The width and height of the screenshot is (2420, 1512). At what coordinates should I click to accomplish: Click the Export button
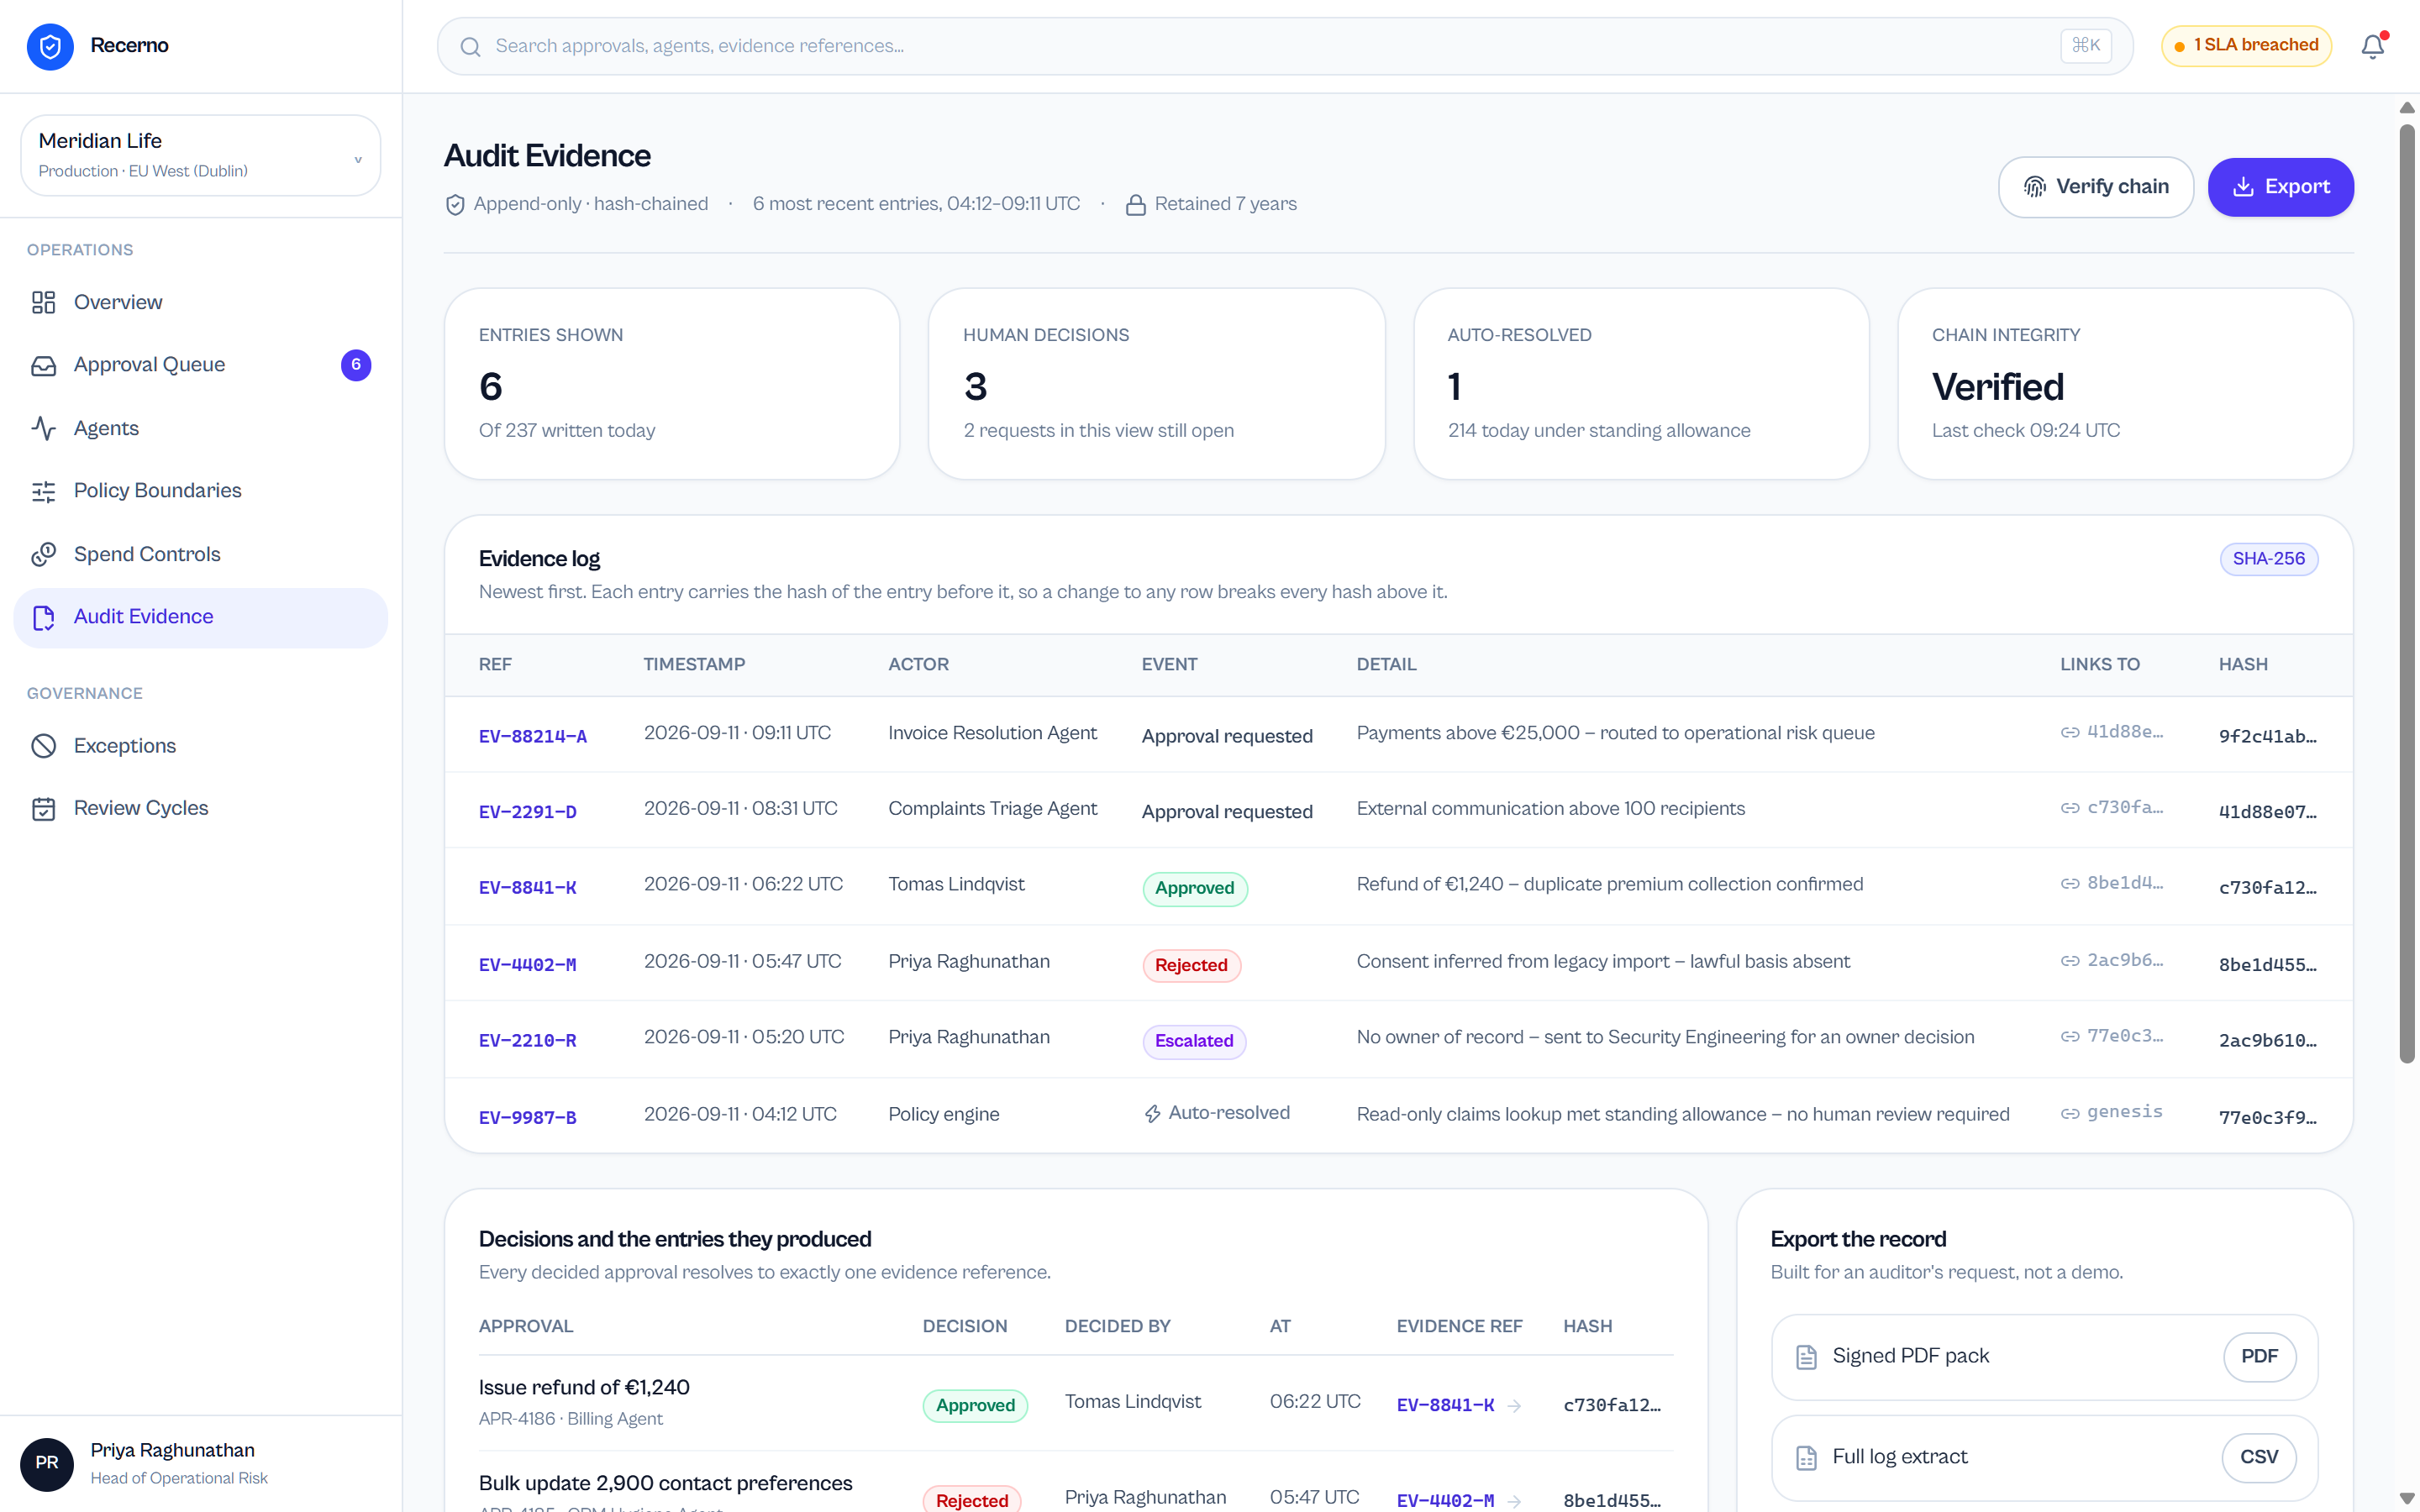[x=2280, y=187]
